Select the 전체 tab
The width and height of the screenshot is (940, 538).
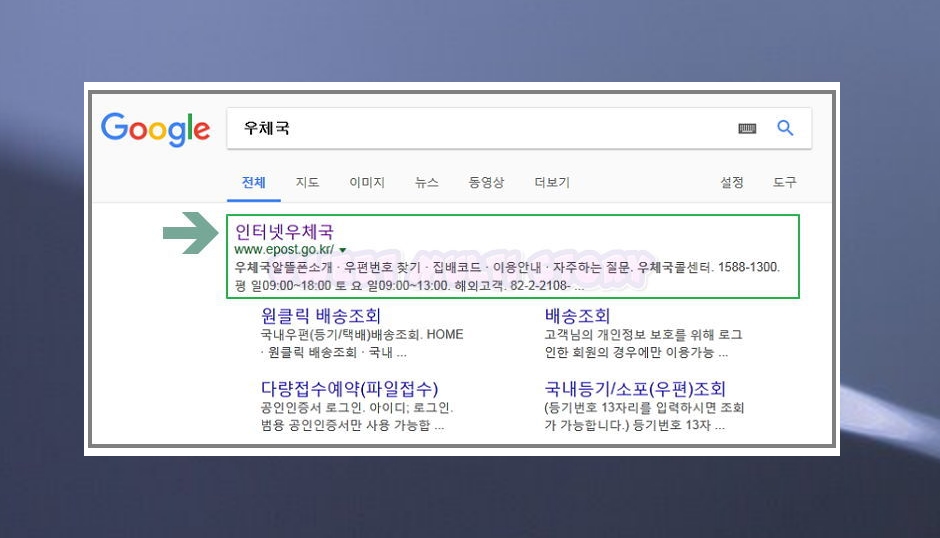pos(254,182)
